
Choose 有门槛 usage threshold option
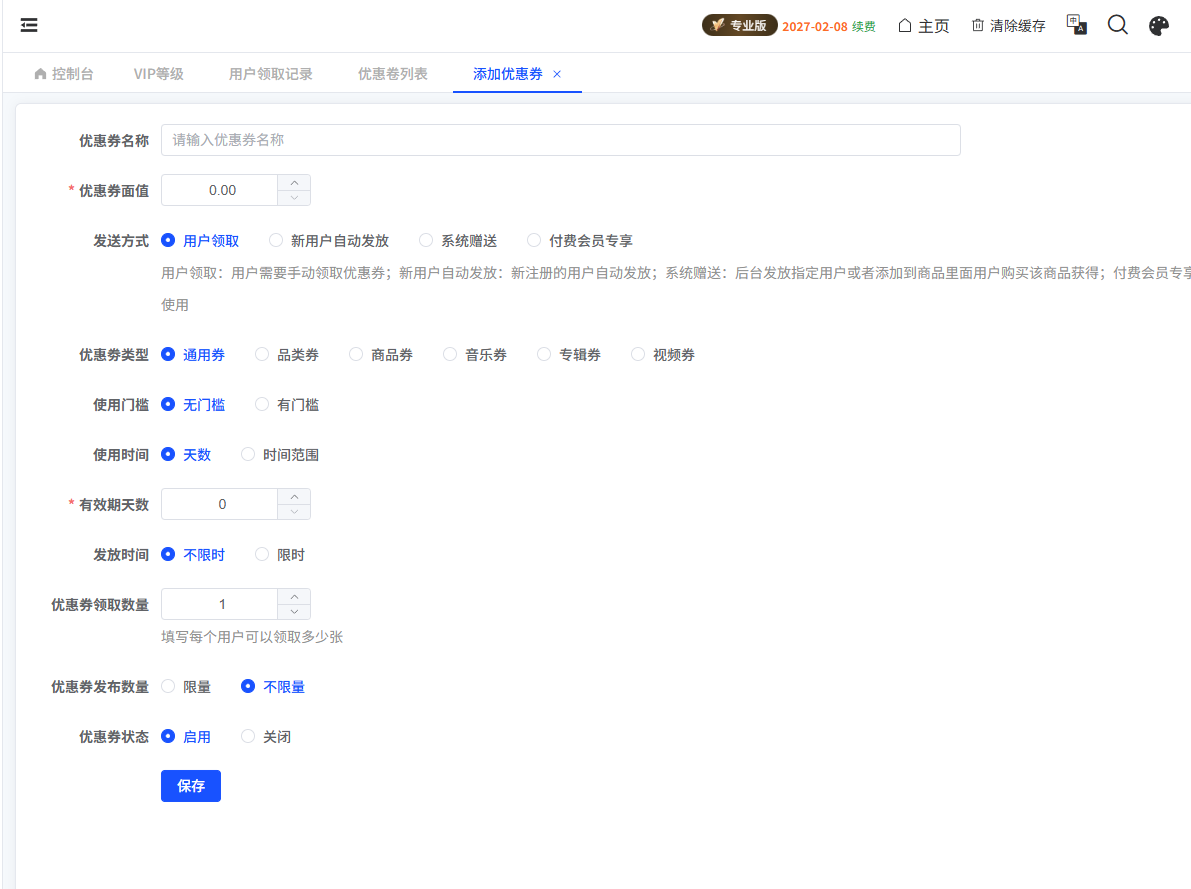[261, 404]
